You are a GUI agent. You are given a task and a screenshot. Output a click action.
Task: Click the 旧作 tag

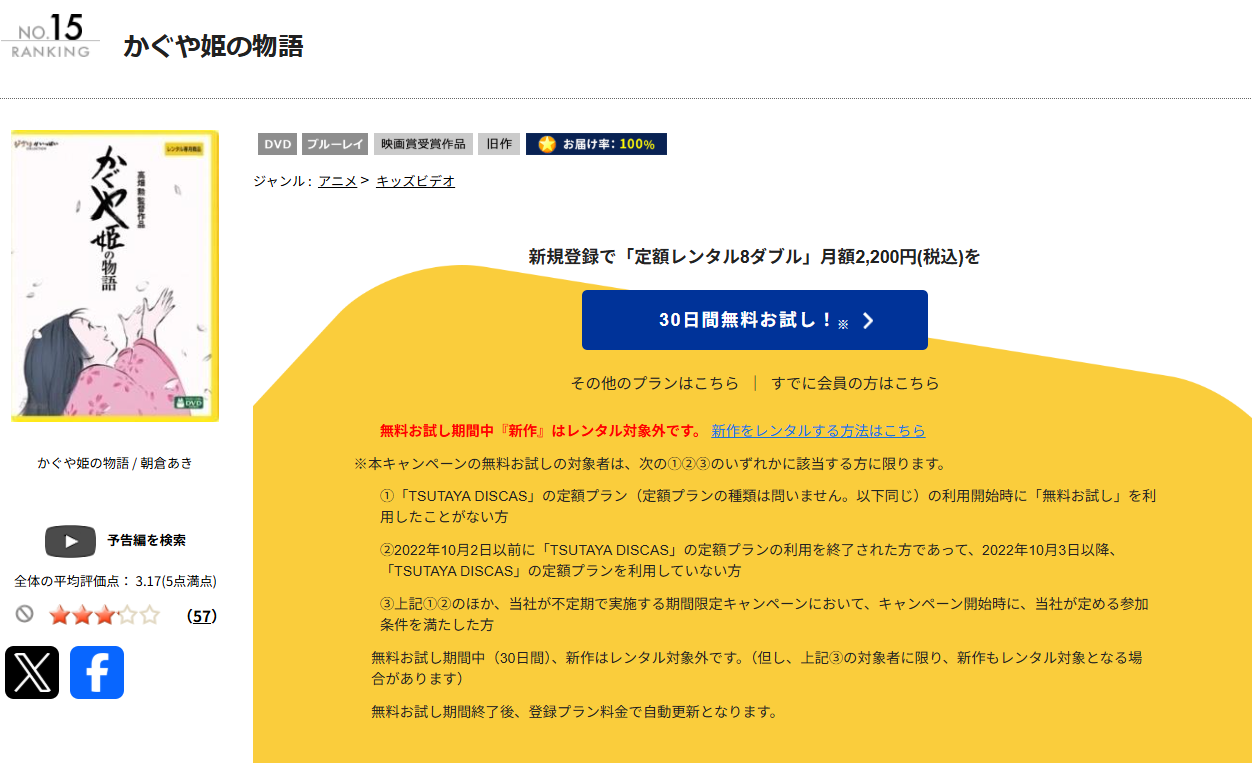(498, 144)
